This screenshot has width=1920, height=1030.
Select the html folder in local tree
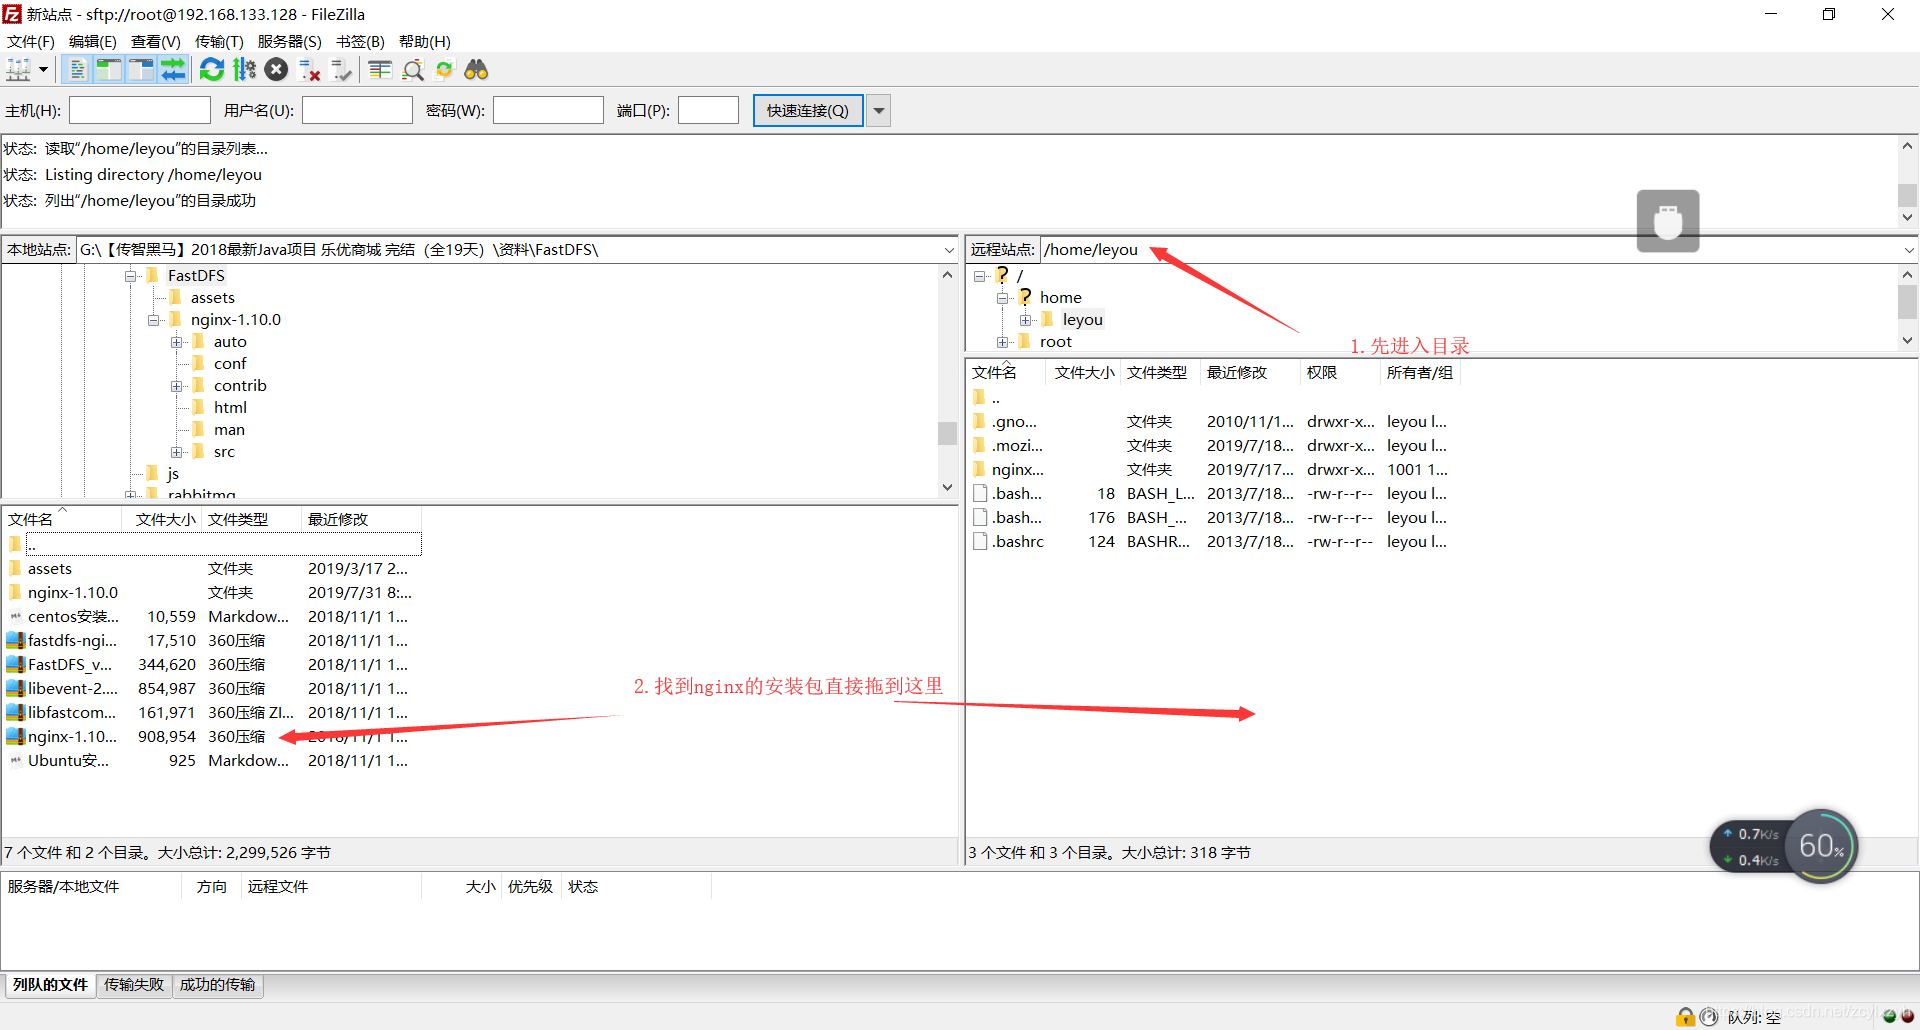point(230,408)
